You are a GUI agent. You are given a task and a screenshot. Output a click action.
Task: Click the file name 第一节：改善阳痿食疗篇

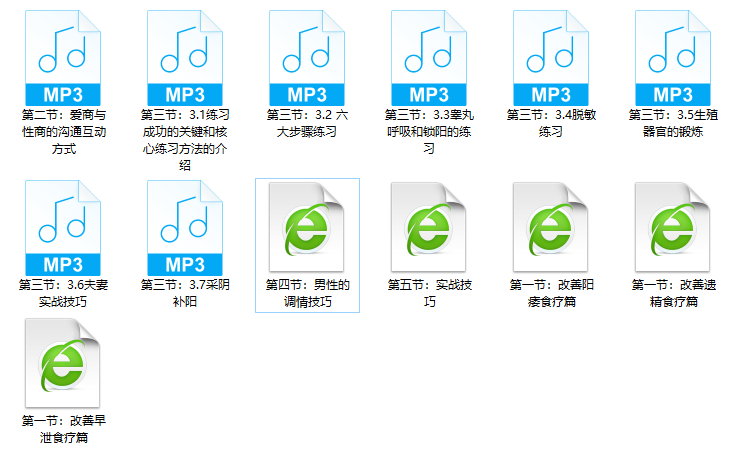(551, 293)
